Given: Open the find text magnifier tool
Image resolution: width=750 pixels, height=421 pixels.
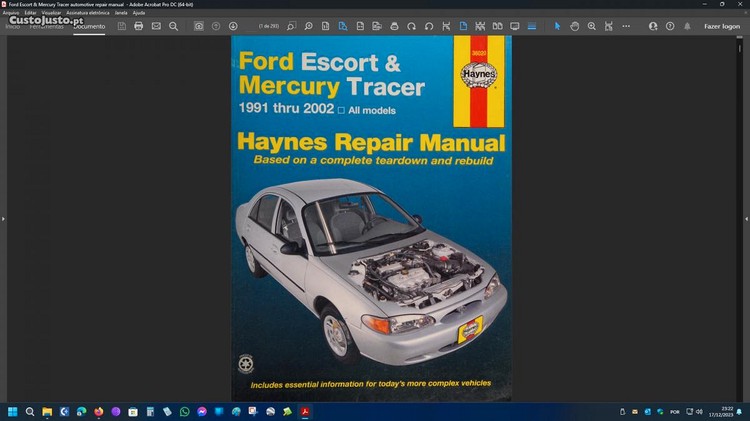Looking at the screenshot, I should pos(173,26).
